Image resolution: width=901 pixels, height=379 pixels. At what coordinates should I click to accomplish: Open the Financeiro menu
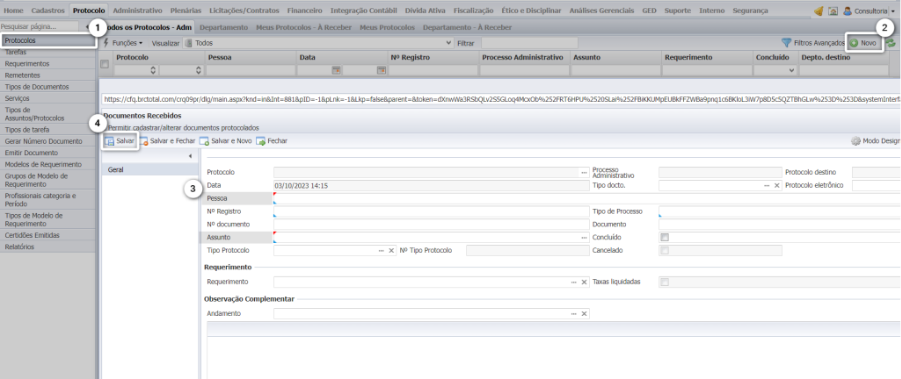tap(305, 10)
